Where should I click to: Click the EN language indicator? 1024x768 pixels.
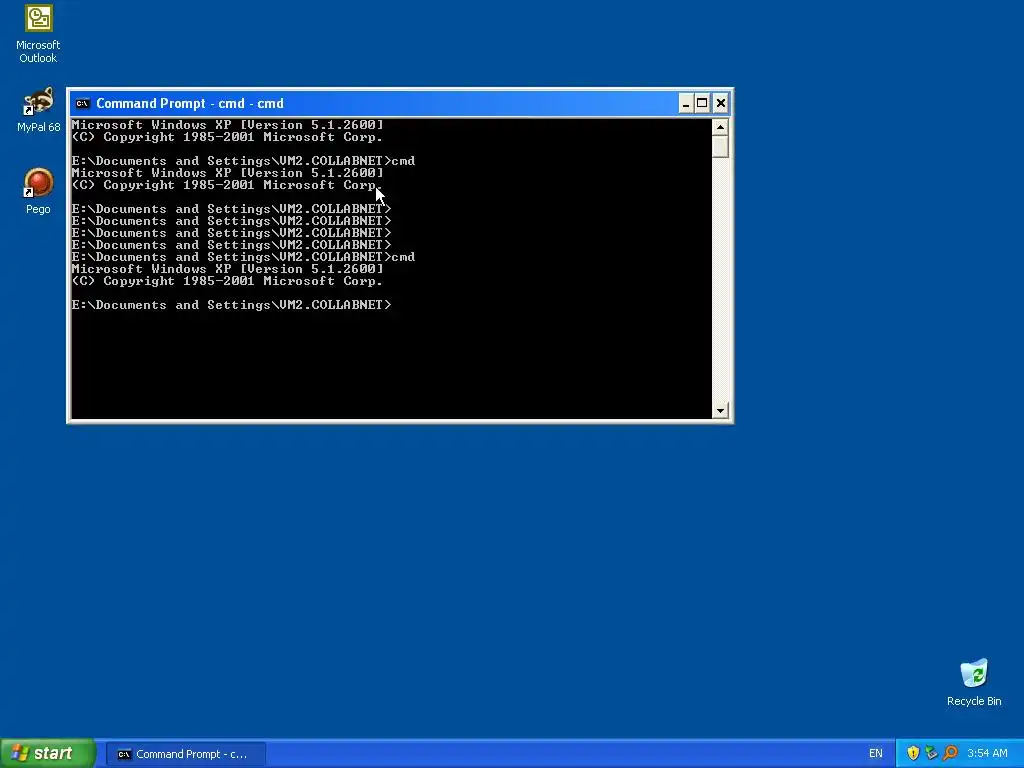876,754
